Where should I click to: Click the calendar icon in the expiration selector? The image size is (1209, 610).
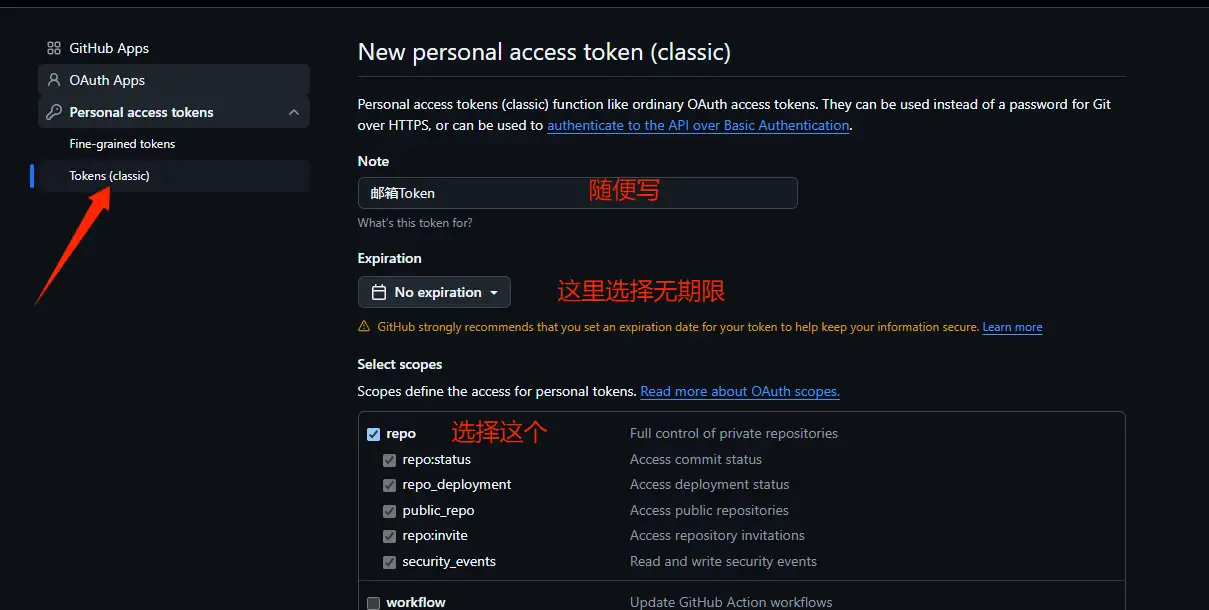377,291
